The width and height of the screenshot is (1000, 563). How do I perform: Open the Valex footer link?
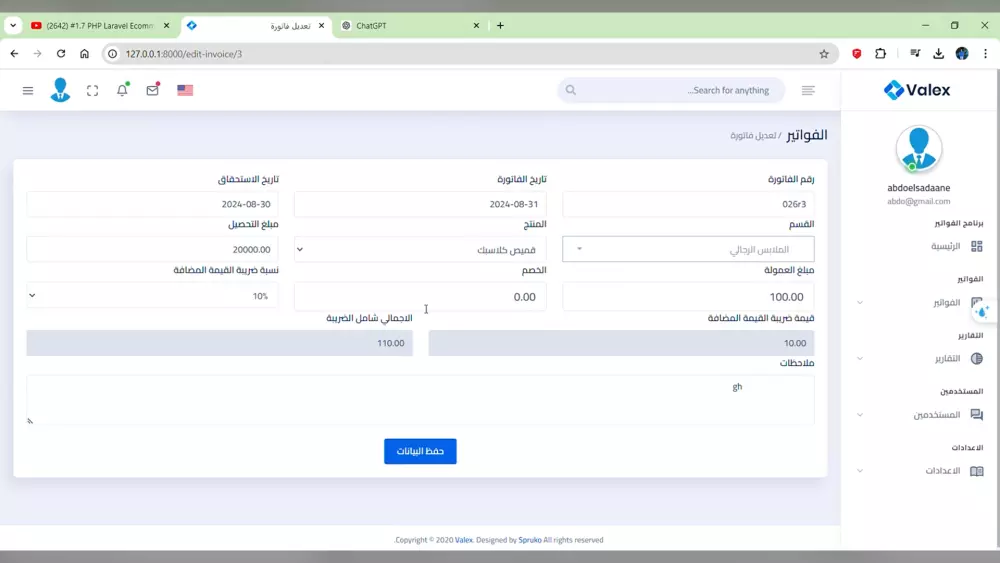pos(464,540)
